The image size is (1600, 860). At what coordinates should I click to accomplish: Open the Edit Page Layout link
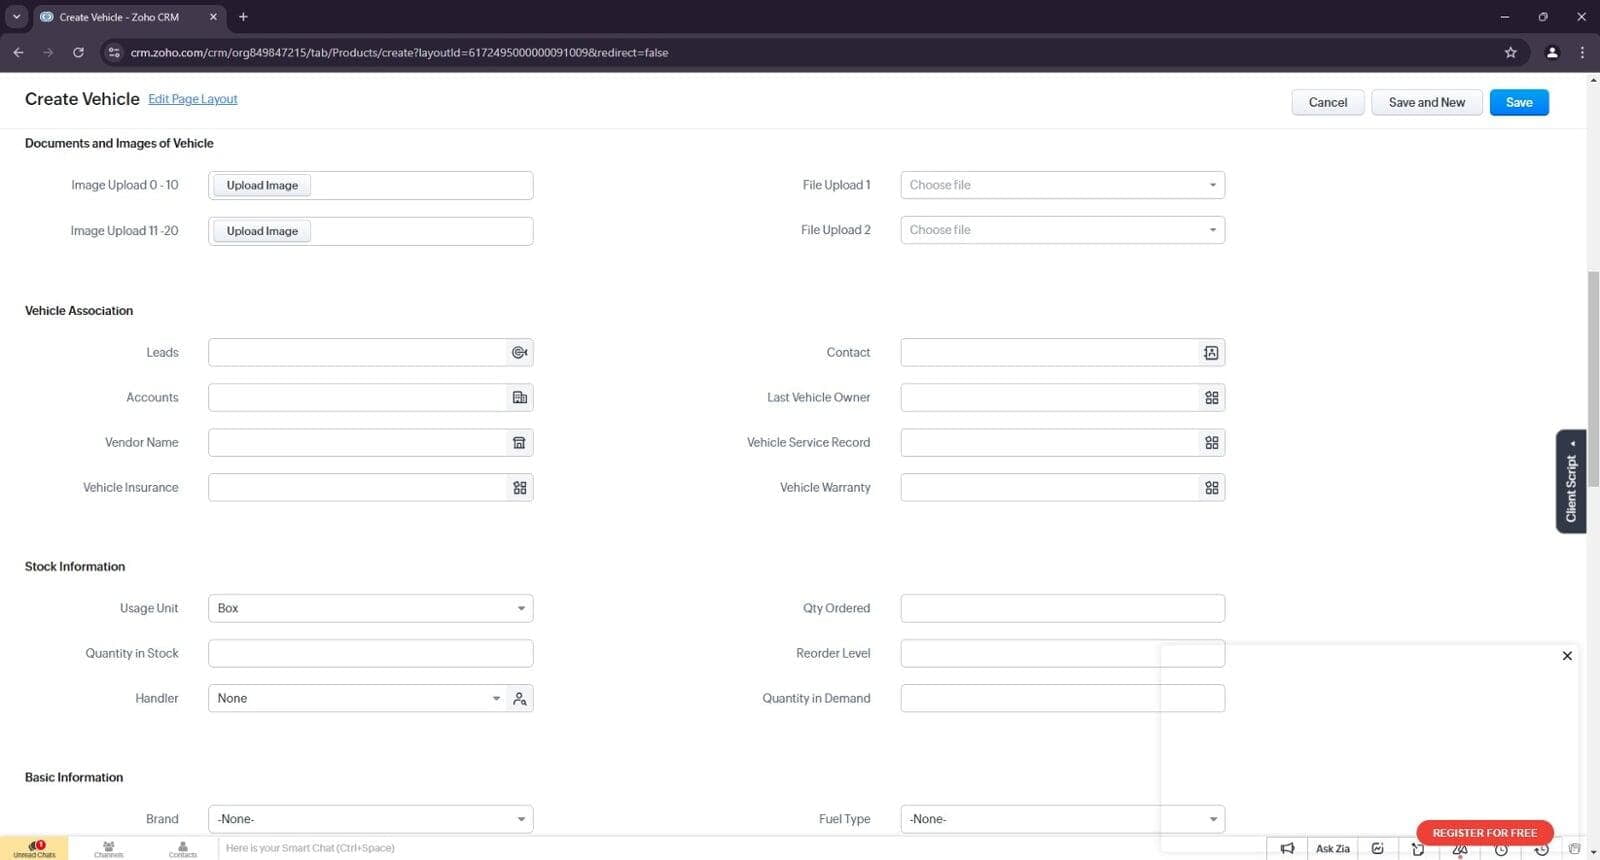tap(193, 99)
